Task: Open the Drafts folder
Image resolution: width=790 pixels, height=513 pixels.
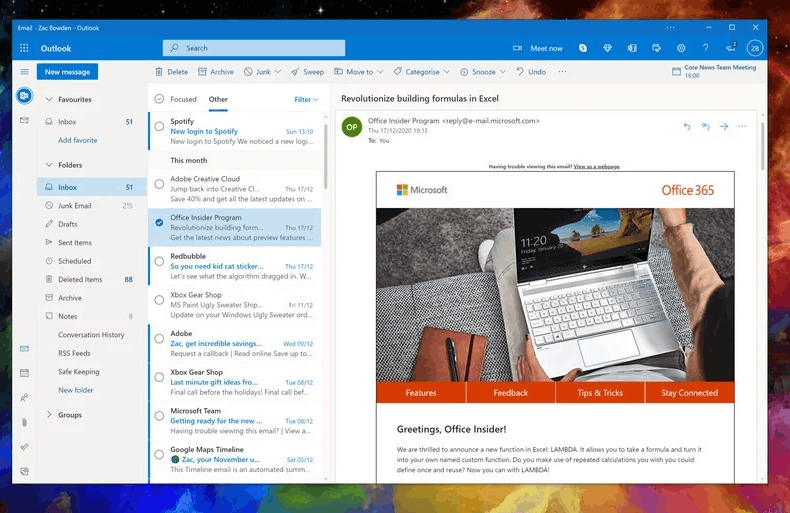Action: (91, 224)
